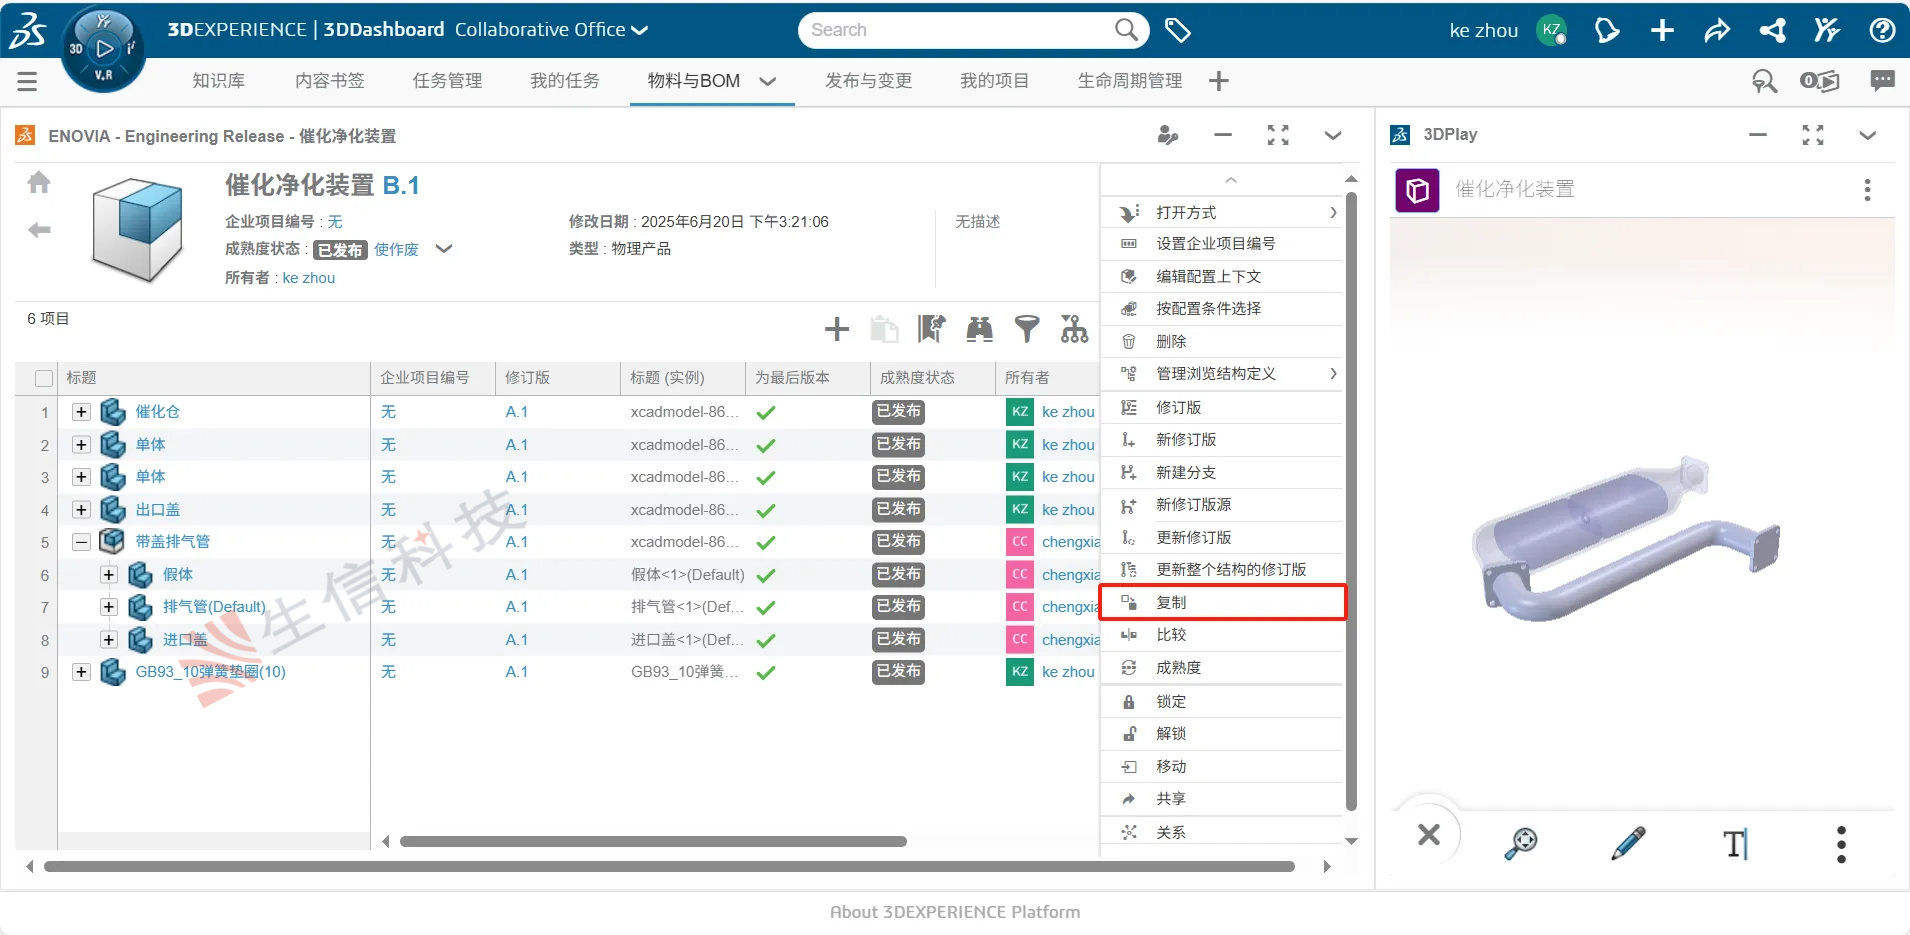Open the 打开方式 submenu
Screen dimensions: 1910x935
click(x=1222, y=213)
